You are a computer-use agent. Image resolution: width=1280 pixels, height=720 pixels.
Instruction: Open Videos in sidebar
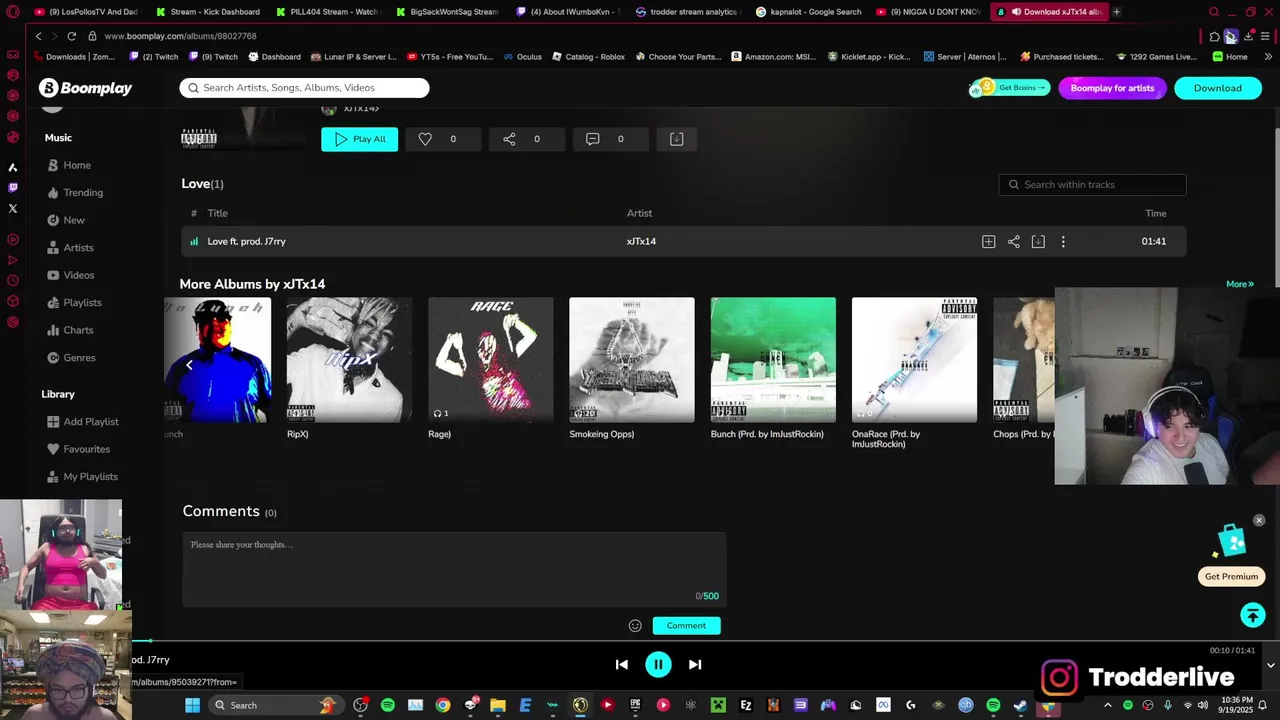[x=70, y=275]
